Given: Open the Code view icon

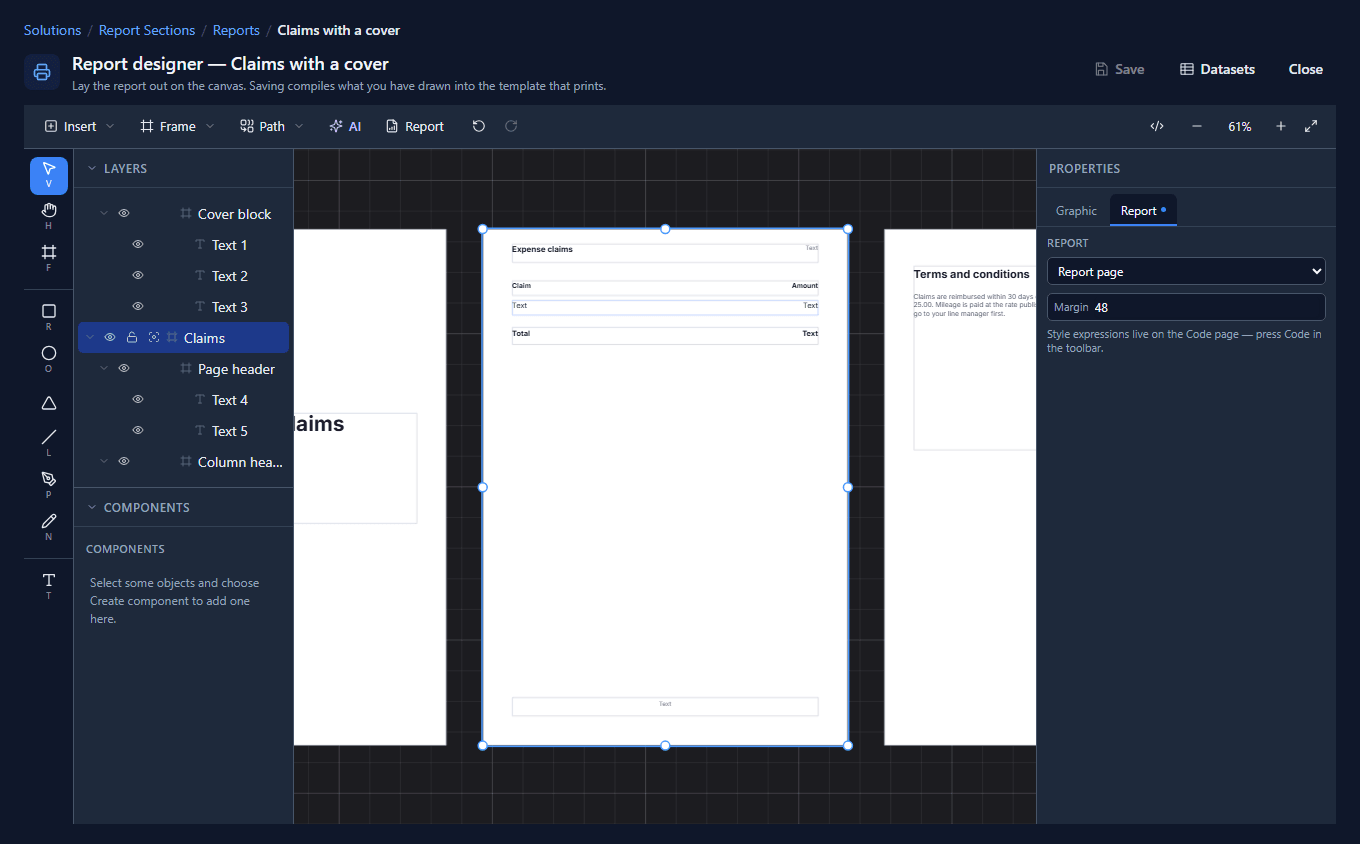Looking at the screenshot, I should pyautogui.click(x=1157, y=126).
